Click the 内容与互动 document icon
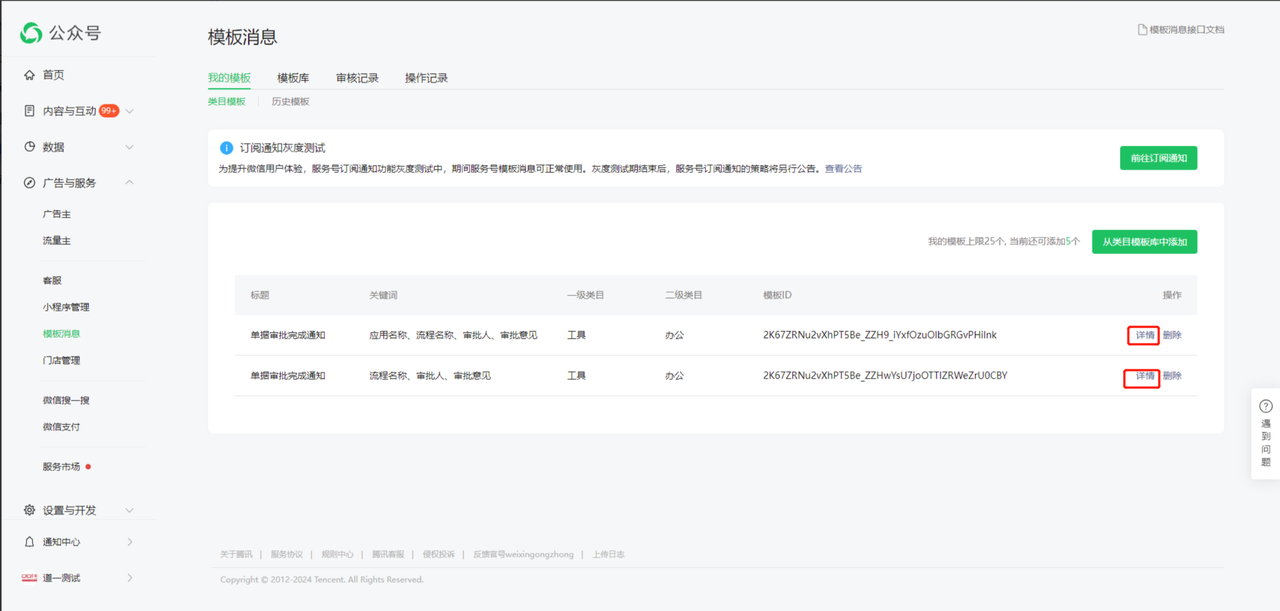Screen dimensions: 1280x611 [x=30, y=111]
